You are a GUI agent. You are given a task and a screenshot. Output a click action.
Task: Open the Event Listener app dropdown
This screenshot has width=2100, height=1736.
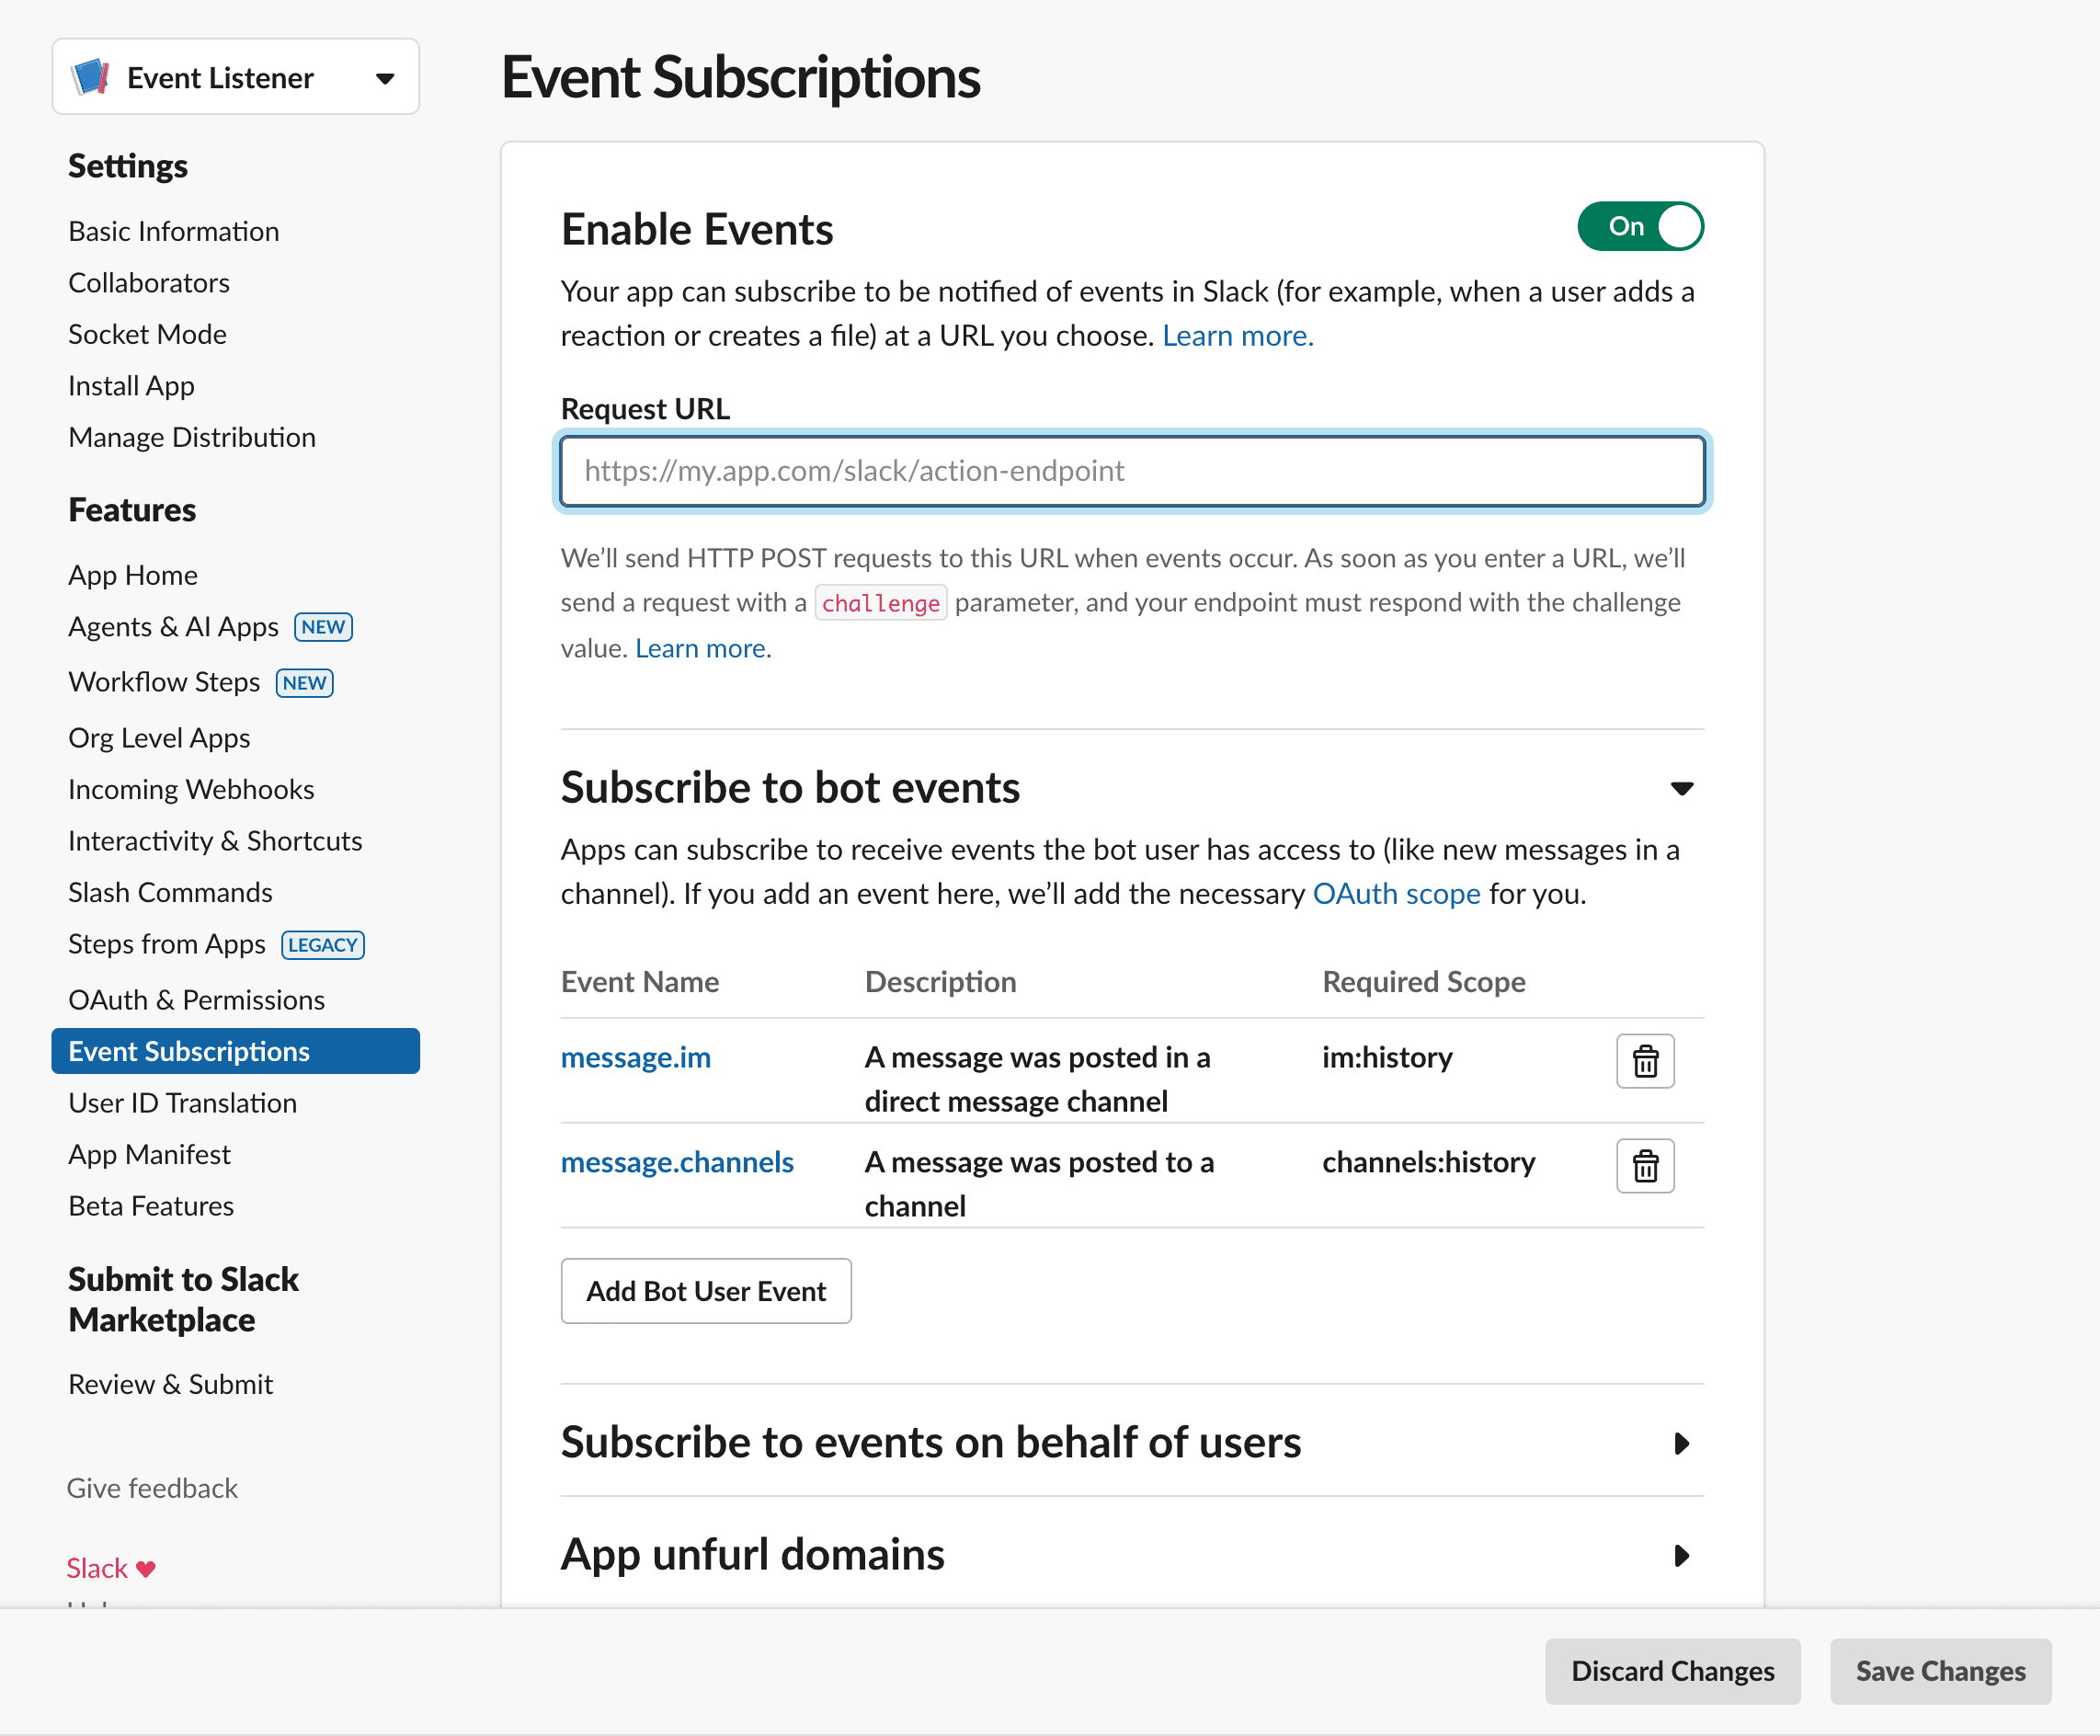(384, 78)
